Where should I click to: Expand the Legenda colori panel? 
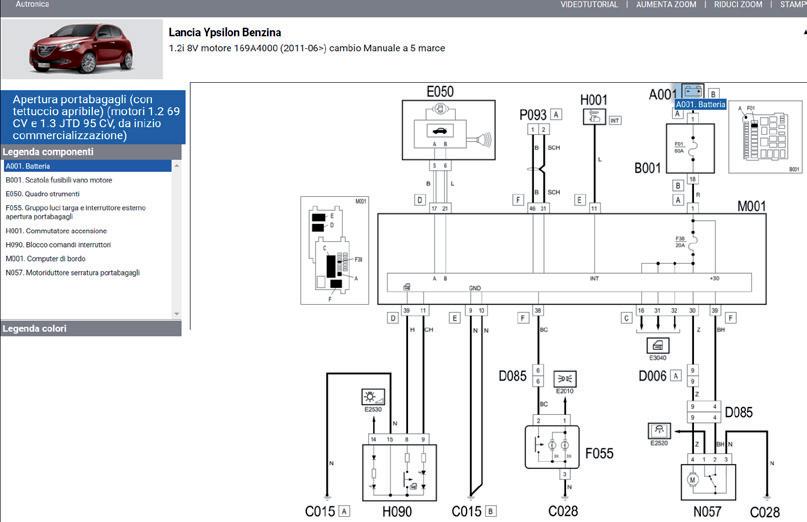coord(91,328)
